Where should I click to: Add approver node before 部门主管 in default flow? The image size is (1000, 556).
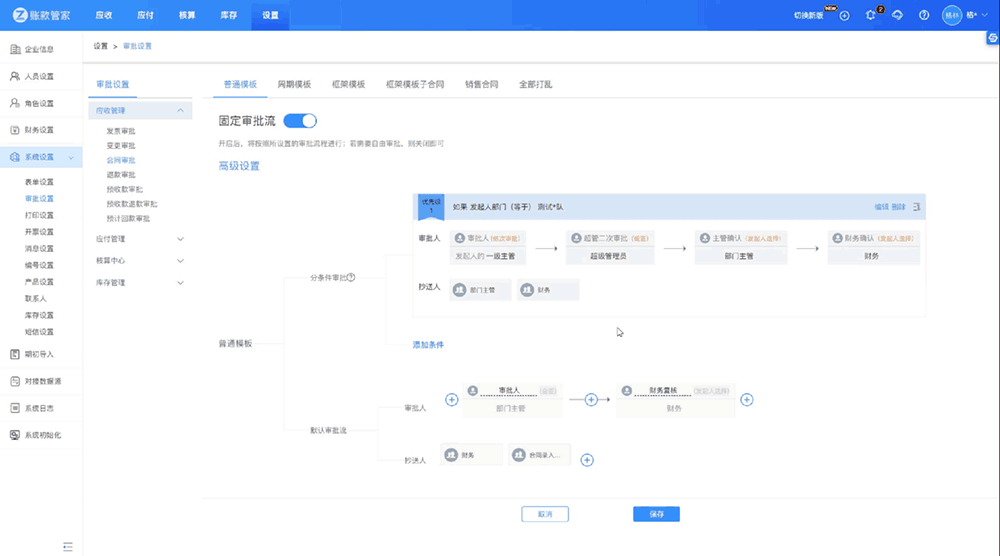451,399
